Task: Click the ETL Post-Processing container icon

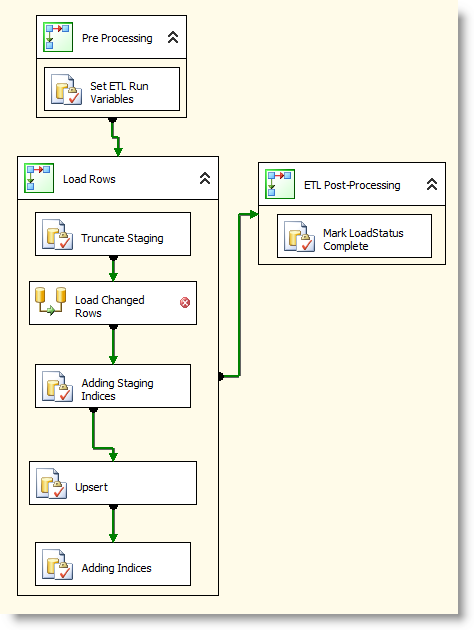Action: point(280,184)
